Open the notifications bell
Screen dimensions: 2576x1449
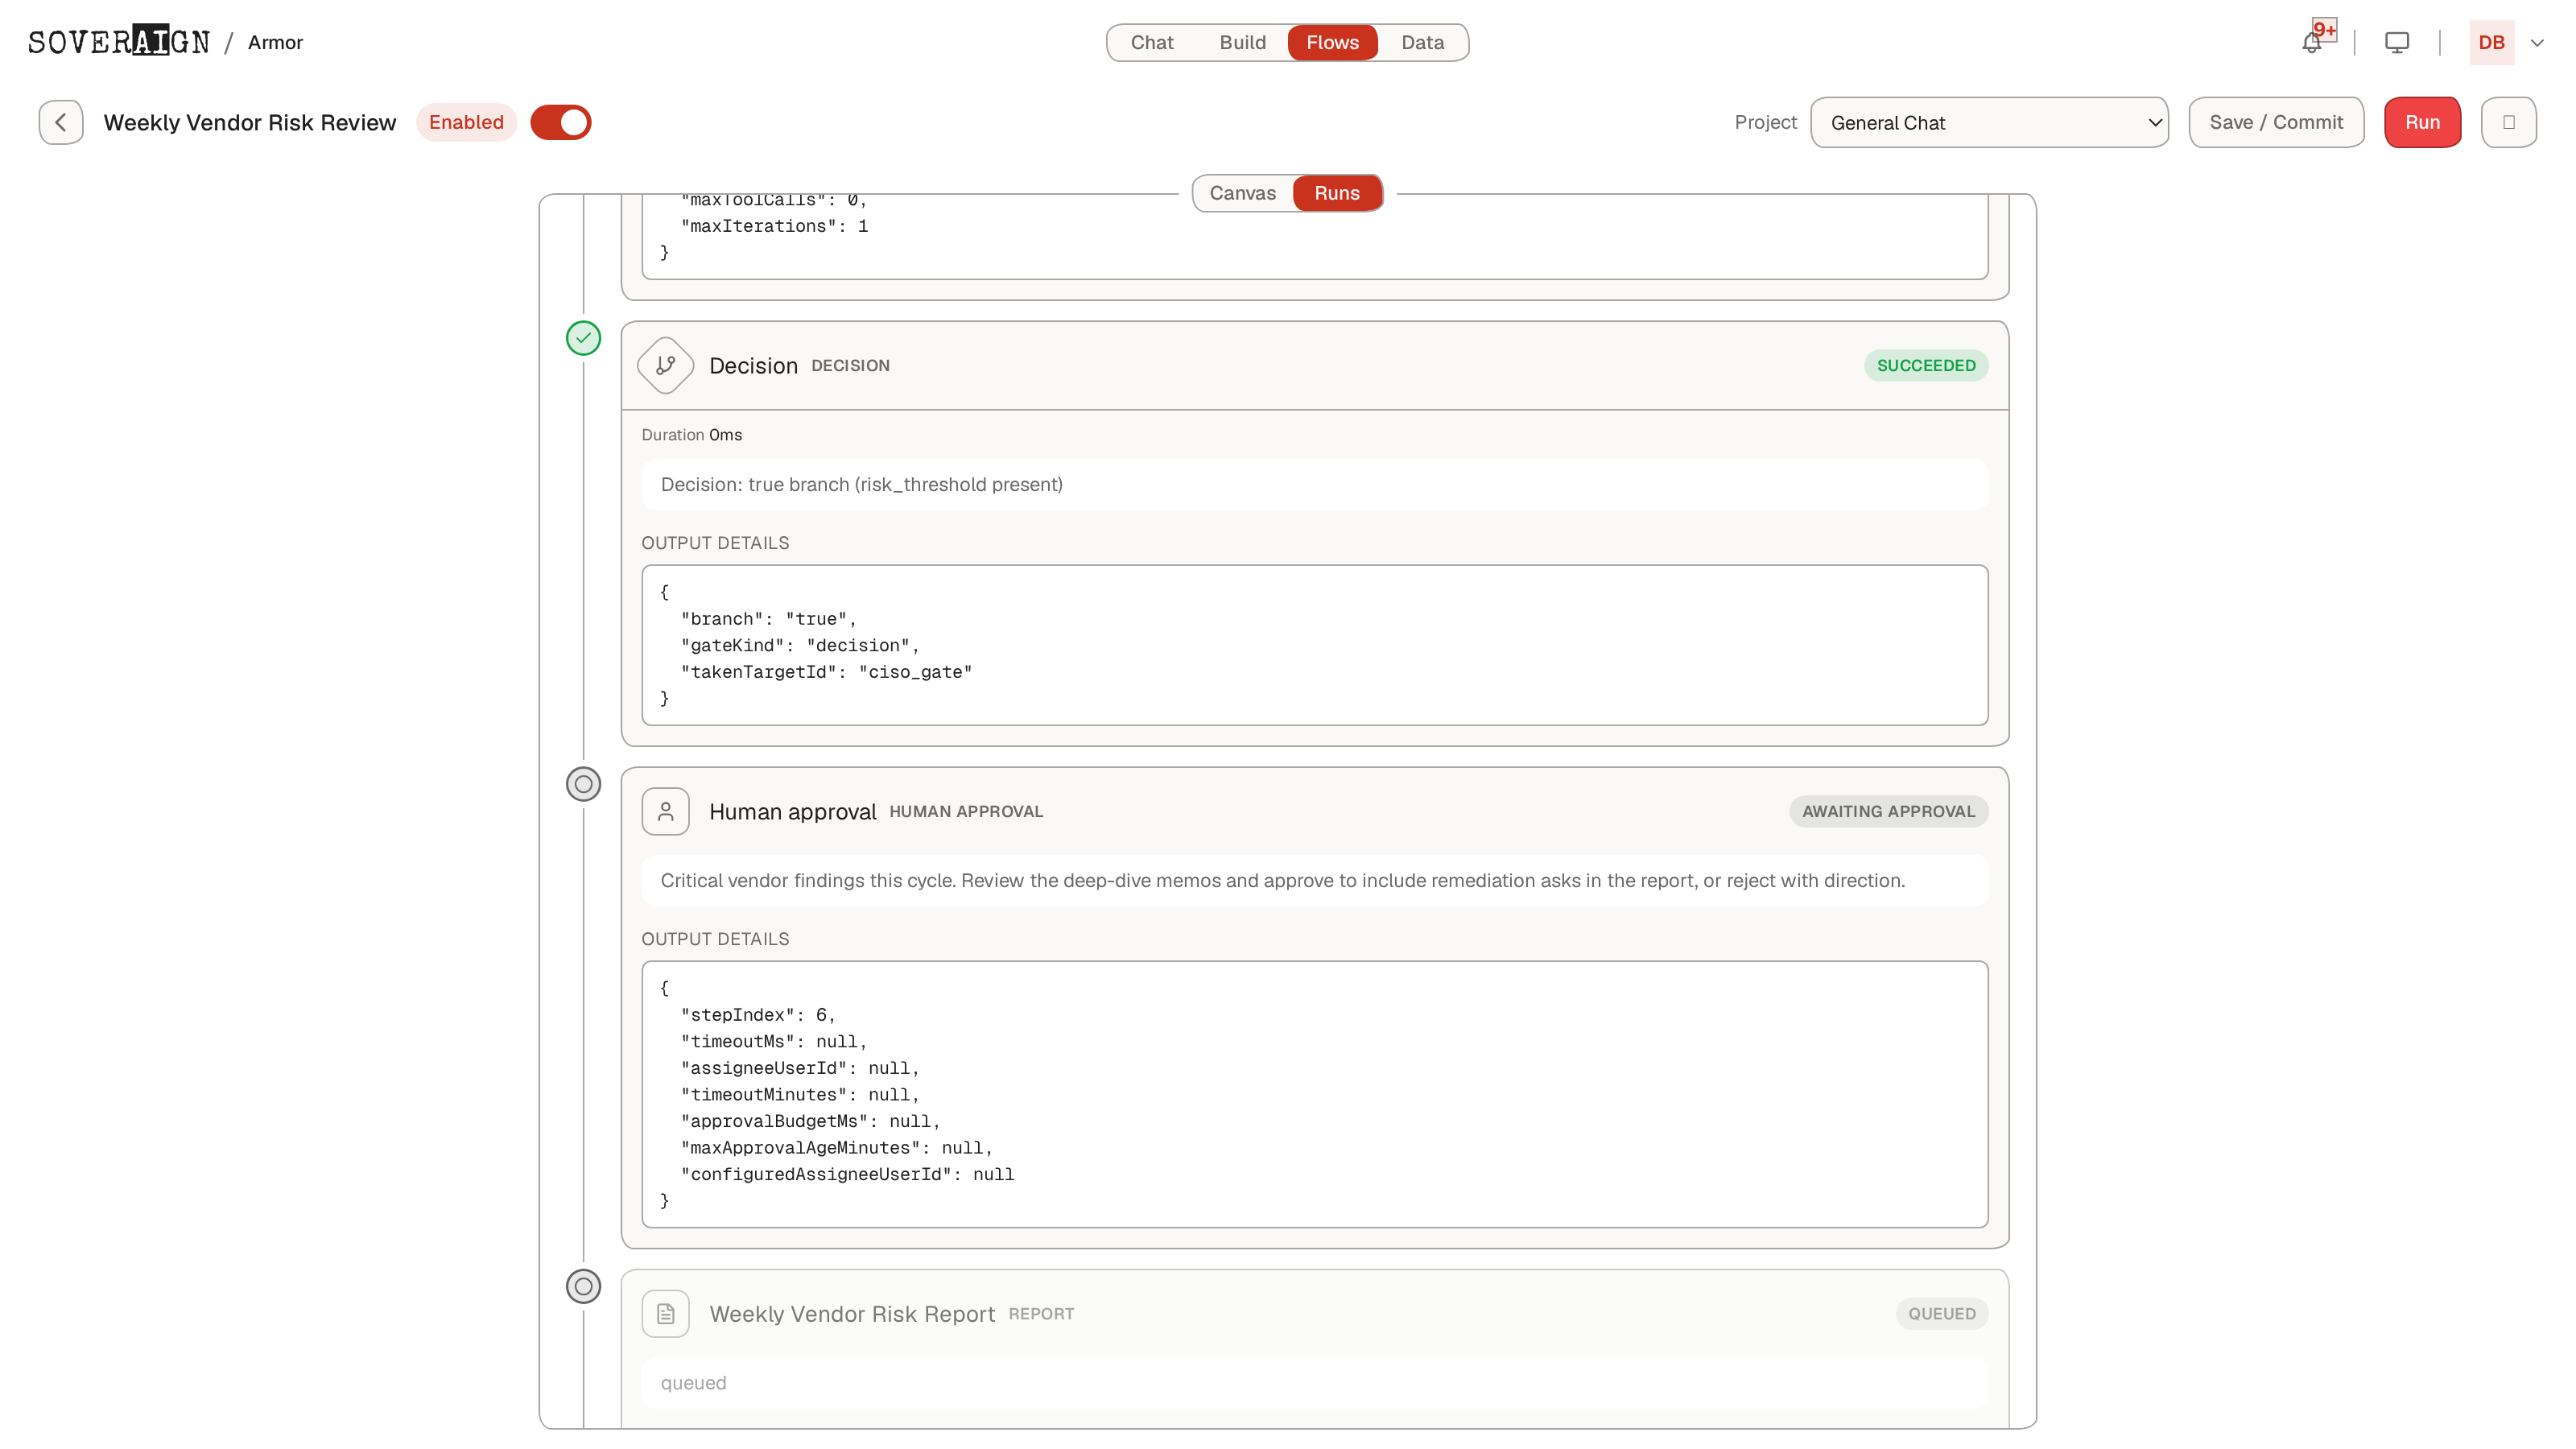tap(2311, 43)
